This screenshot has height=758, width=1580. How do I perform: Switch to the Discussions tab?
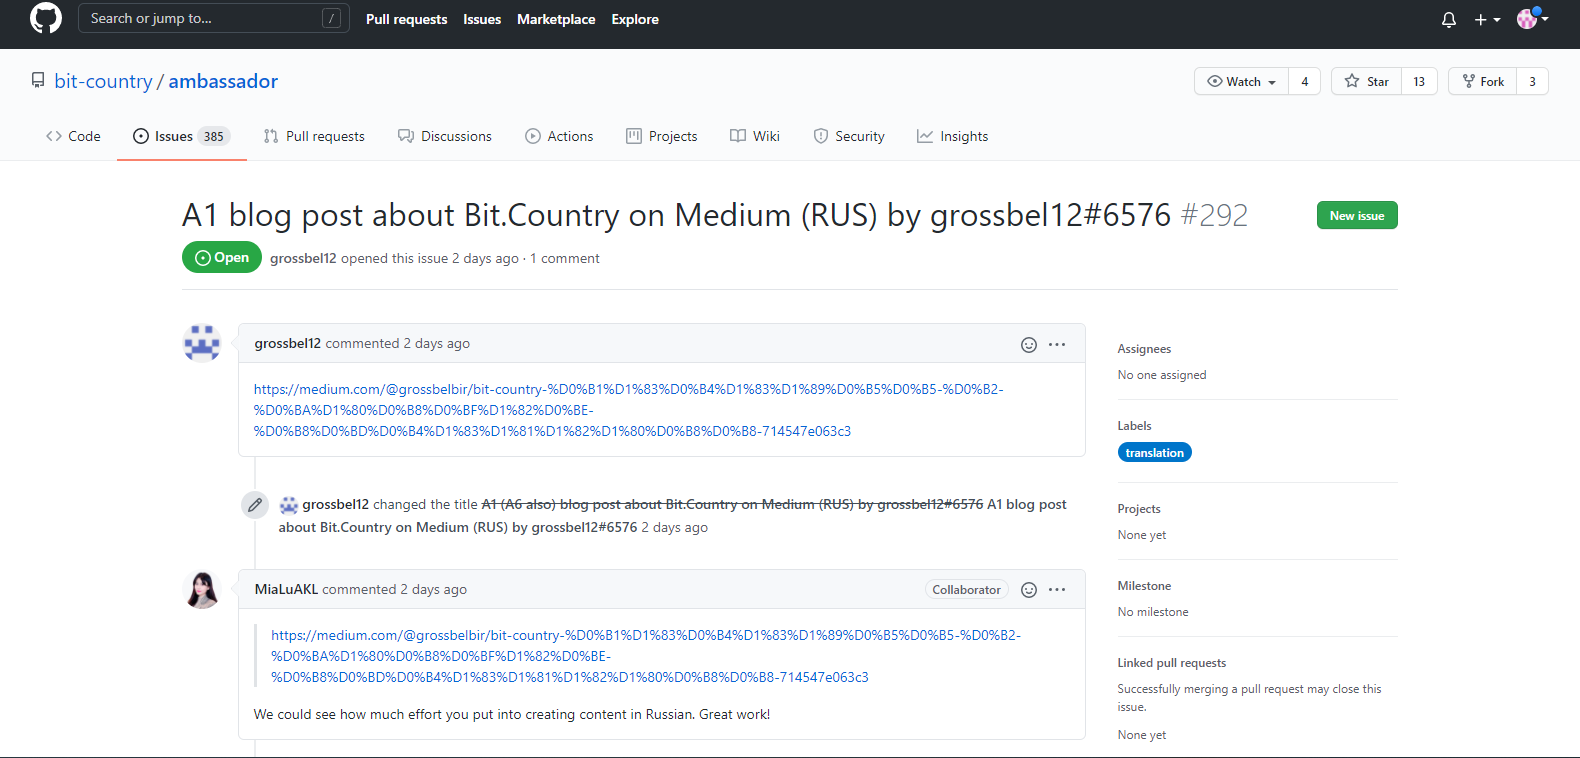(x=445, y=136)
